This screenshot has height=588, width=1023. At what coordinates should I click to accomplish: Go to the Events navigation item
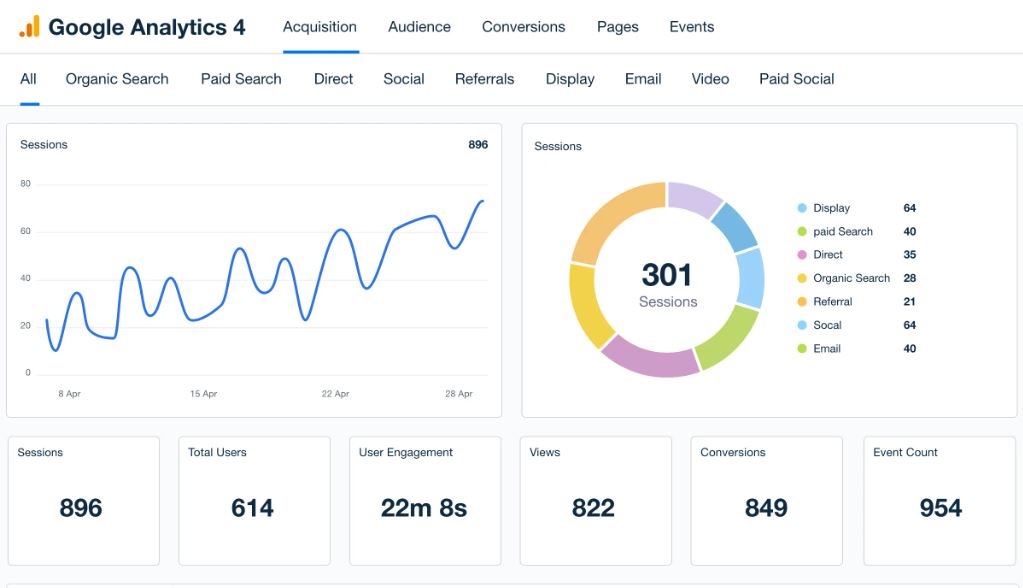(691, 27)
